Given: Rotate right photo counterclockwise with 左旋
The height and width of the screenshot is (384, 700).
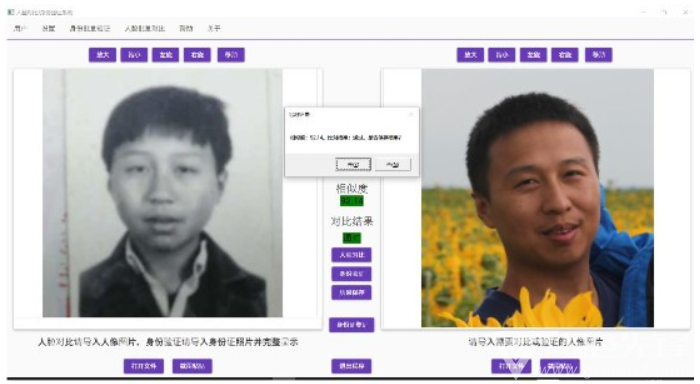Looking at the screenshot, I should tap(533, 55).
